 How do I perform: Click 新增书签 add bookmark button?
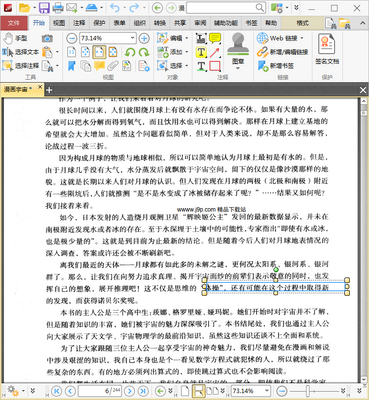[276, 66]
